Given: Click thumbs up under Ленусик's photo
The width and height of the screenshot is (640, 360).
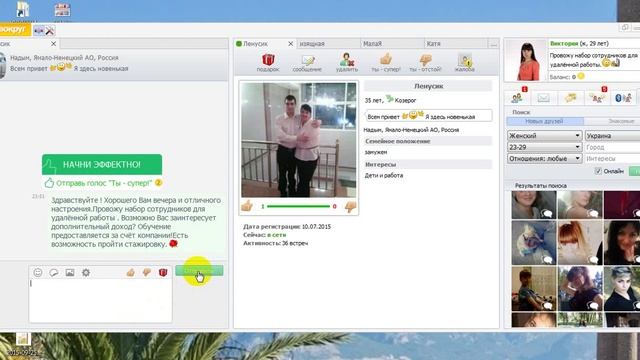Looking at the screenshot, I should (x=247, y=206).
